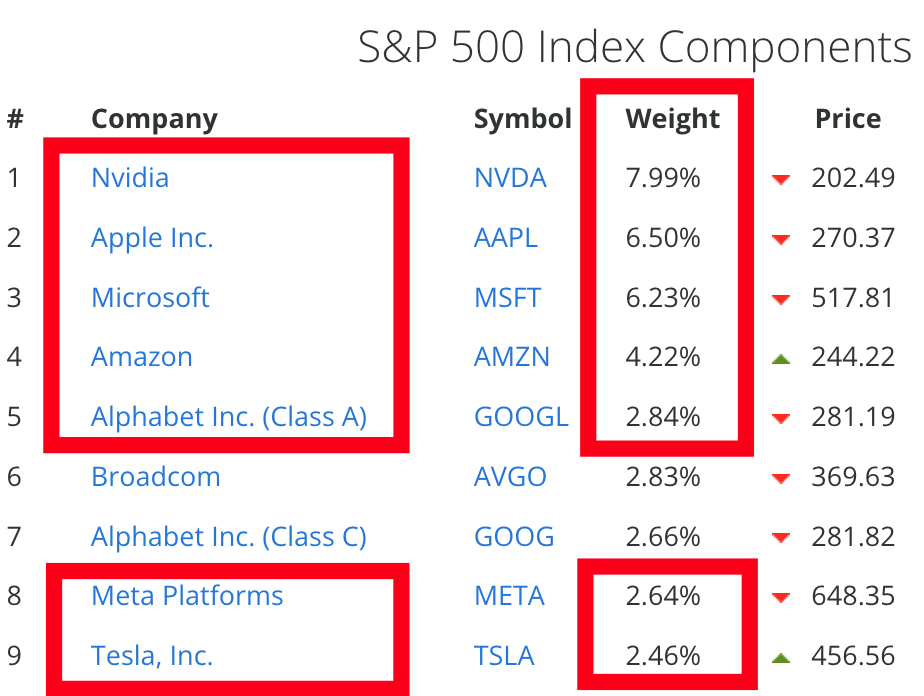Click the red down arrow beside 648.35
Image resolution: width=924 pixels, height=696 pixels.
(x=781, y=598)
